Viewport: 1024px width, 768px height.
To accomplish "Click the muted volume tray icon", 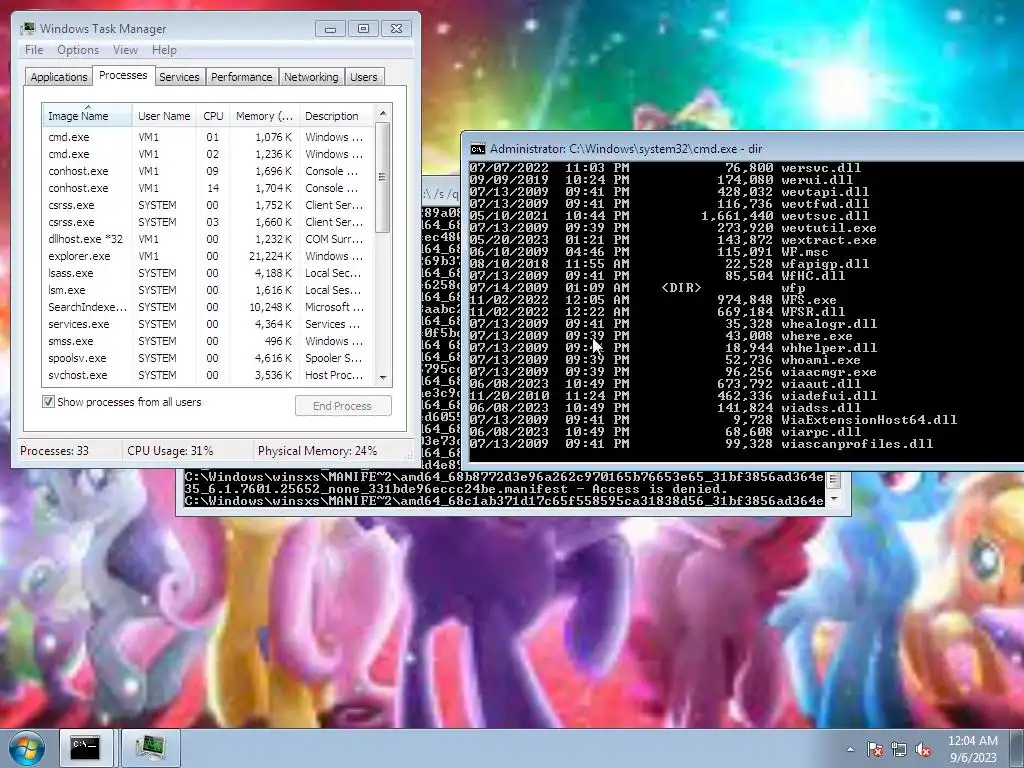I will pyautogui.click(x=923, y=749).
